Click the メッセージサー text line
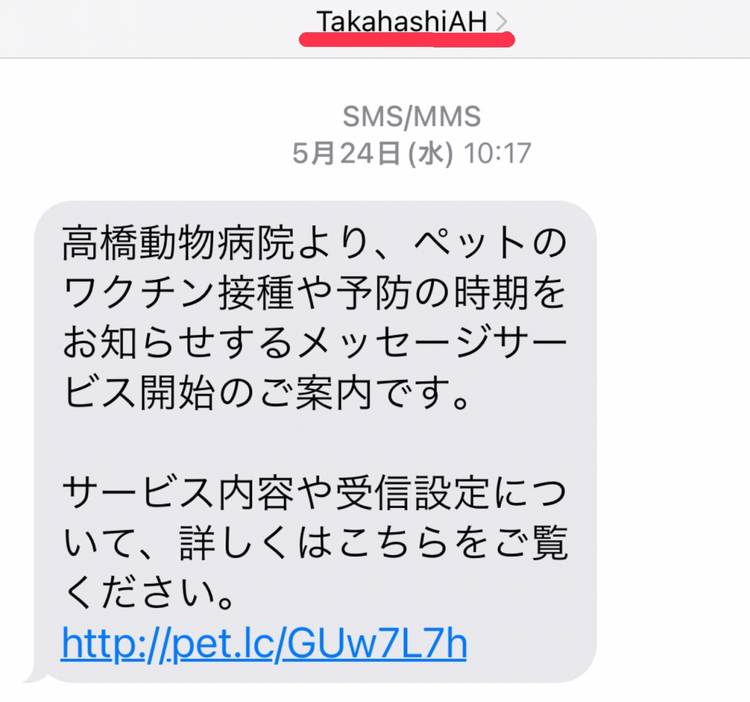750x702 pixels. point(432,343)
